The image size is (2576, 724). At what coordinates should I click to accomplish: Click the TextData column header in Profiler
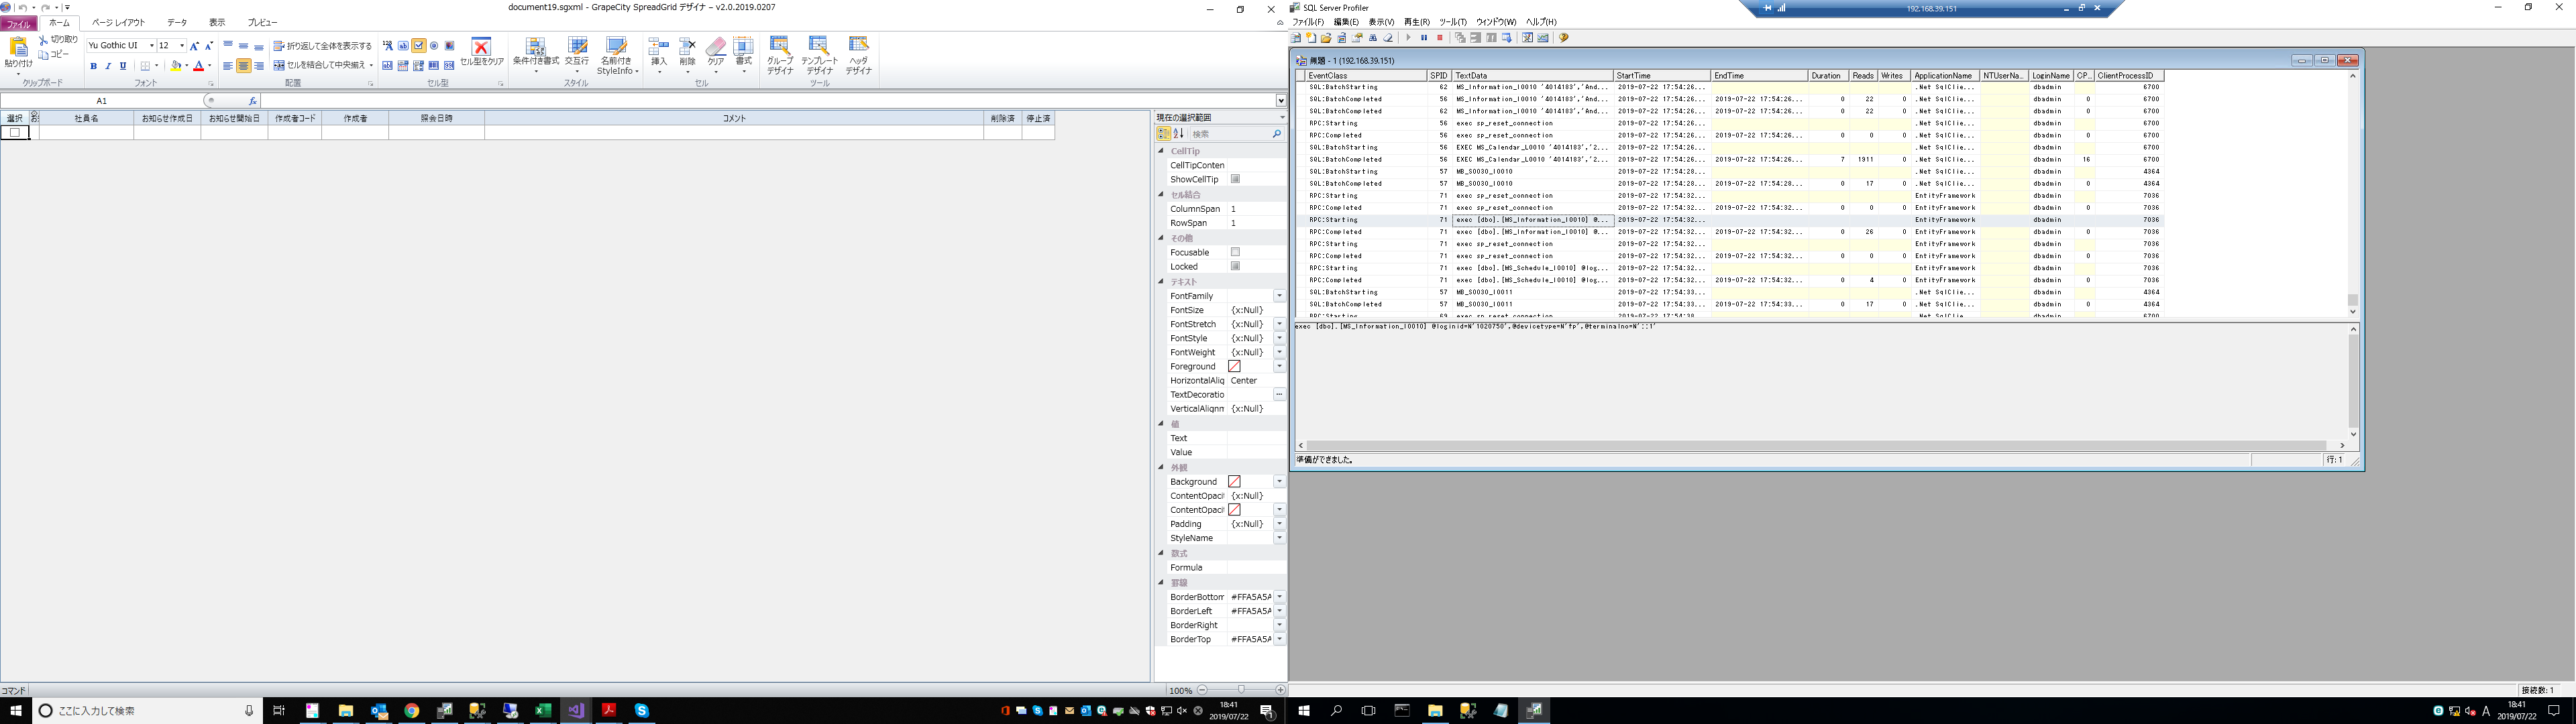coord(1533,76)
